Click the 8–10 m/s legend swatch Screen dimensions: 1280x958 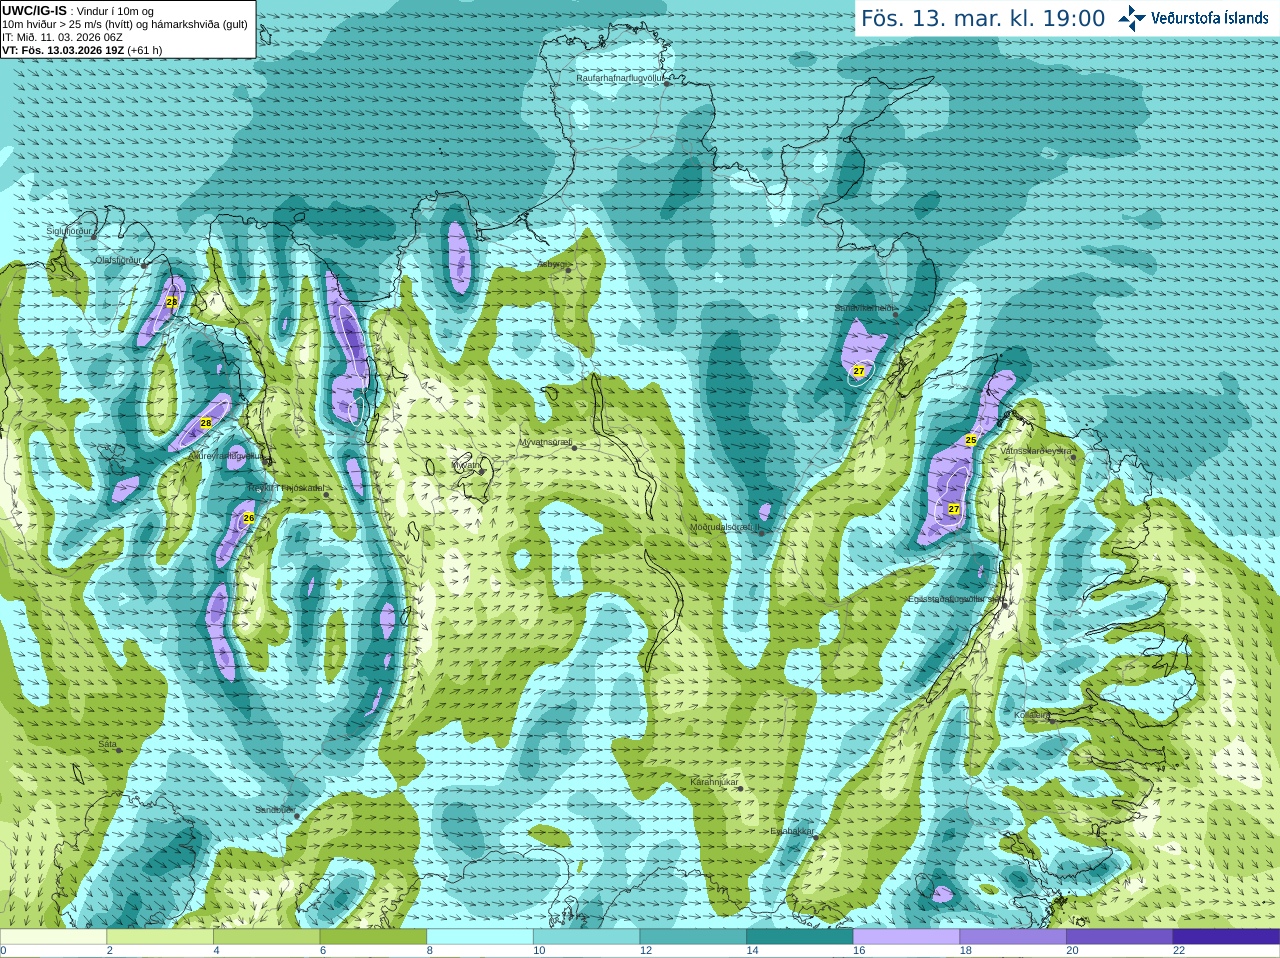pos(480,936)
